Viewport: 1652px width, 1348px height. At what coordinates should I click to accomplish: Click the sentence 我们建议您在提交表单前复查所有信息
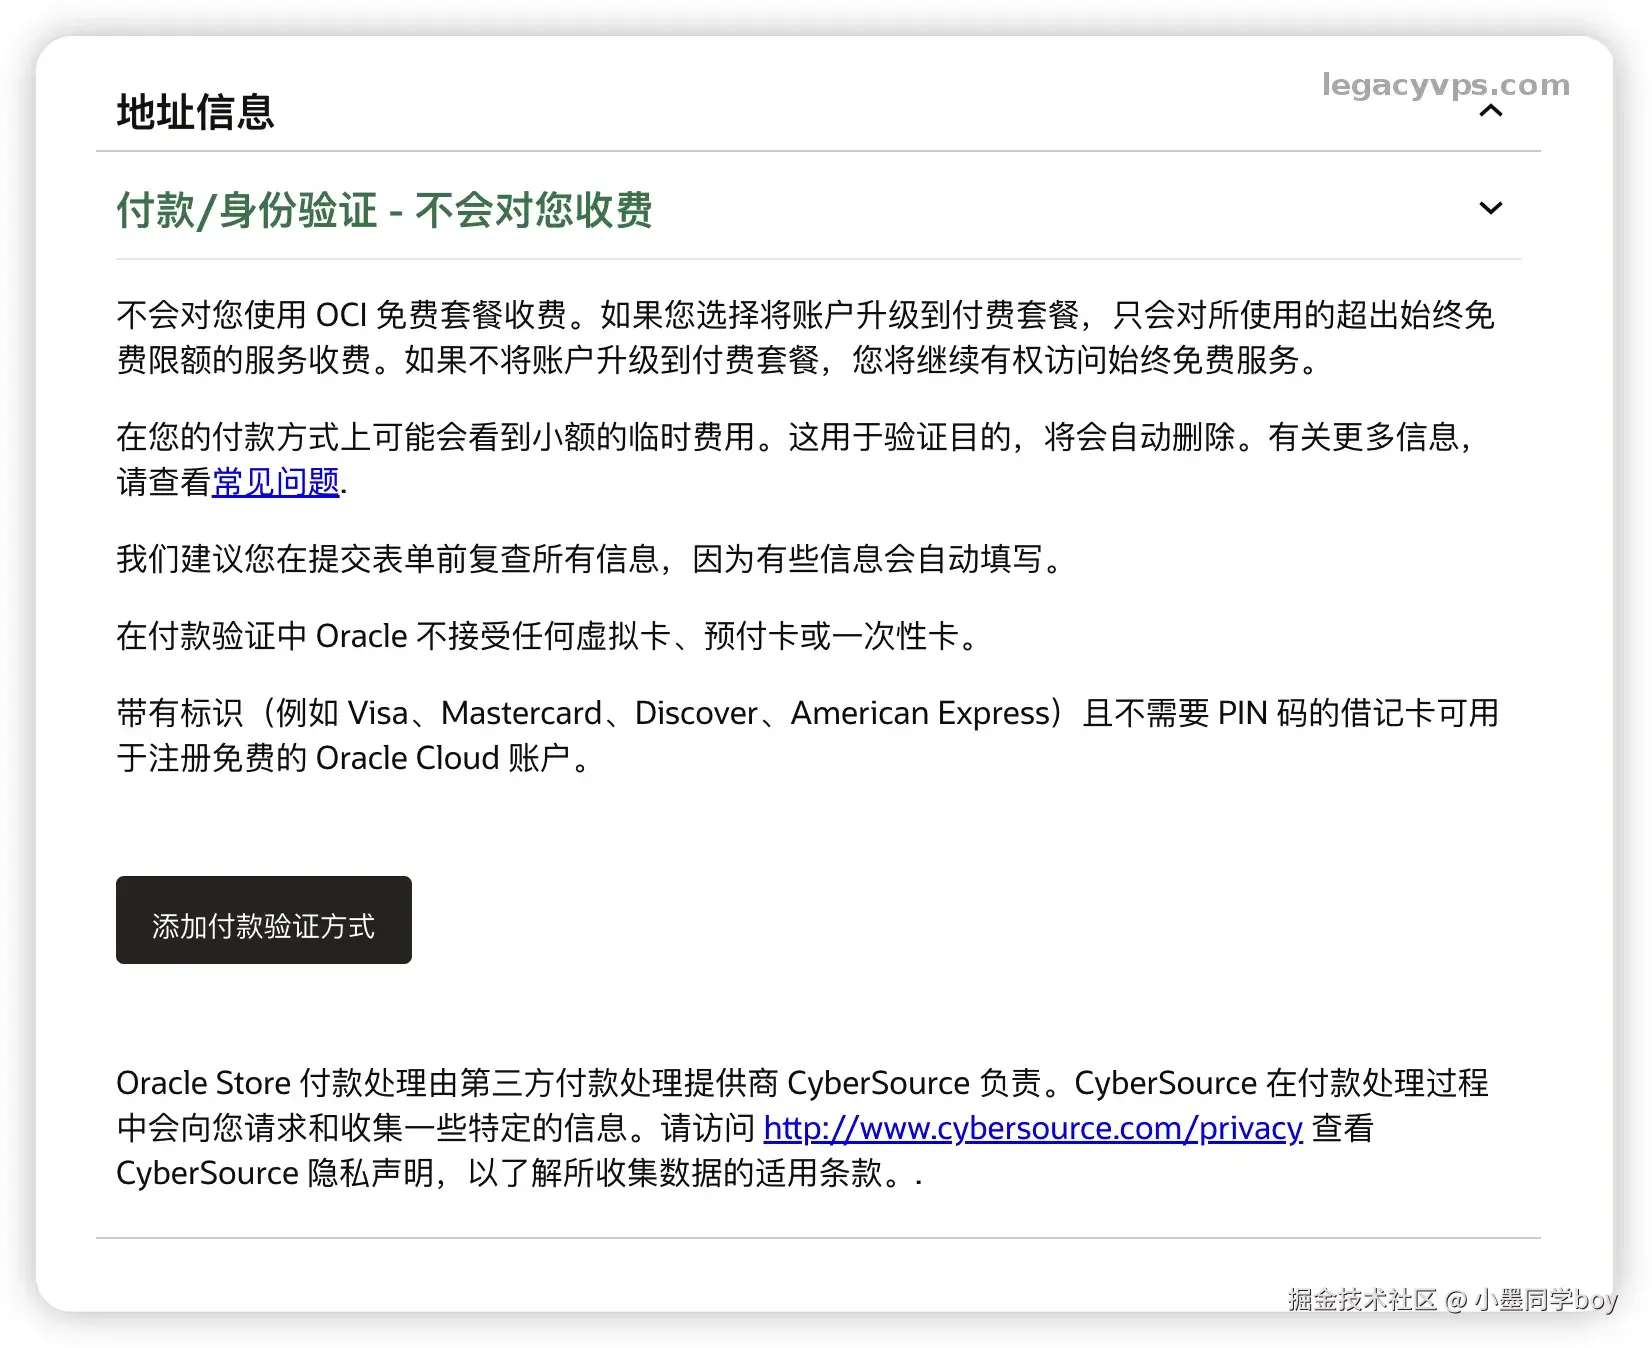click(x=592, y=559)
